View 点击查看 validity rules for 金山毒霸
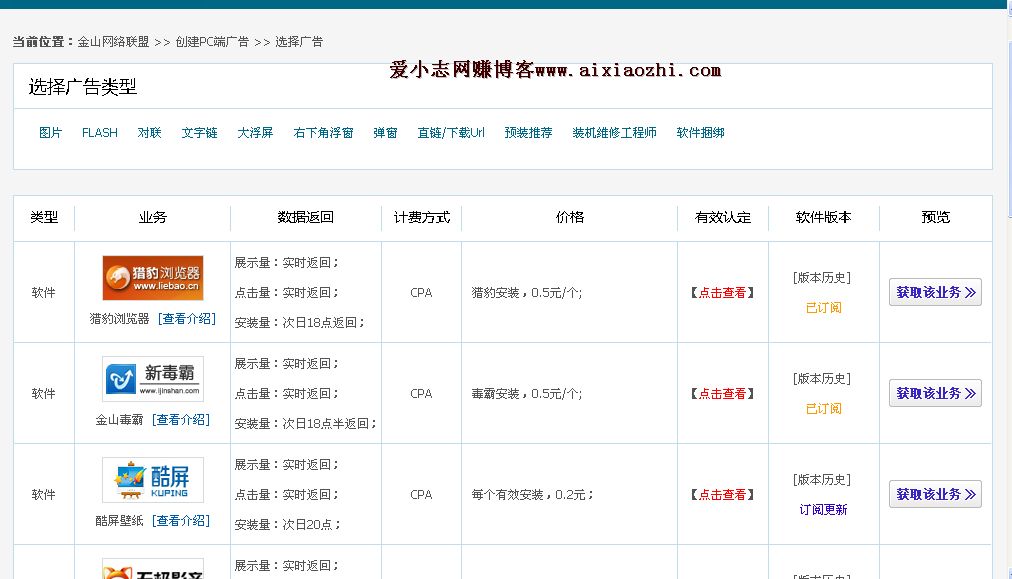Image resolution: width=1012 pixels, height=579 pixels. click(722, 393)
